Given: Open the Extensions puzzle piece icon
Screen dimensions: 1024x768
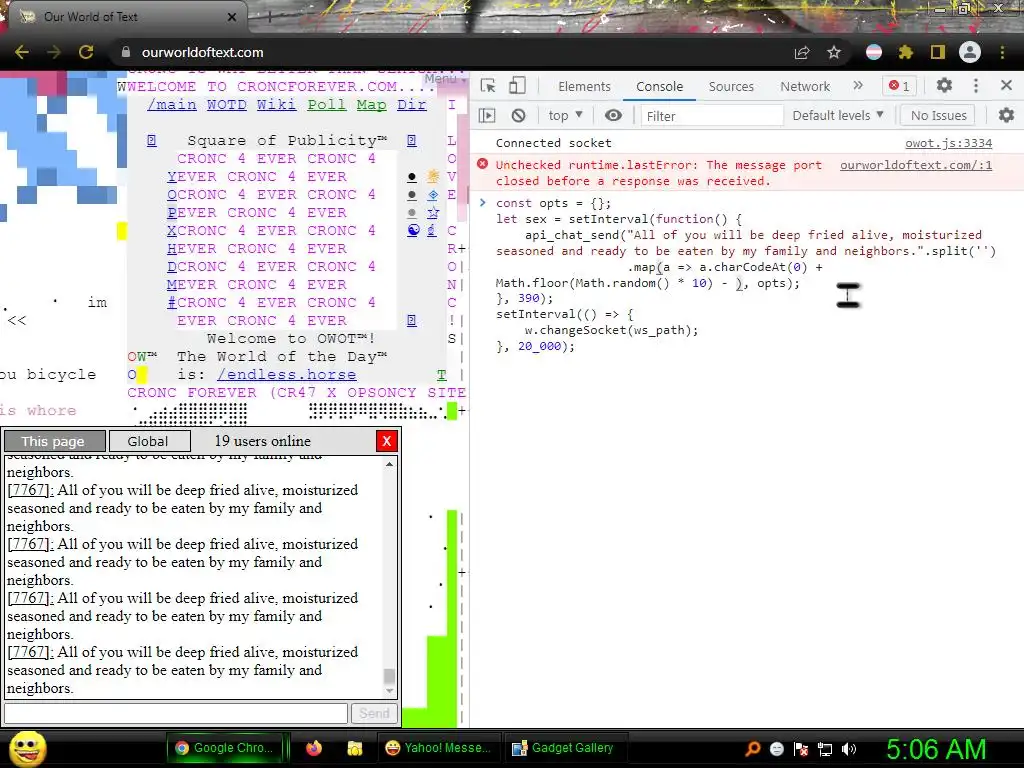Looking at the screenshot, I should (x=906, y=52).
